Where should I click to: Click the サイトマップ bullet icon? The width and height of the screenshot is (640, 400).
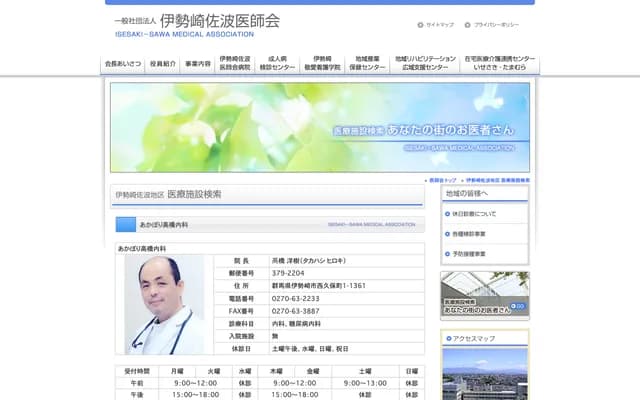(420, 25)
